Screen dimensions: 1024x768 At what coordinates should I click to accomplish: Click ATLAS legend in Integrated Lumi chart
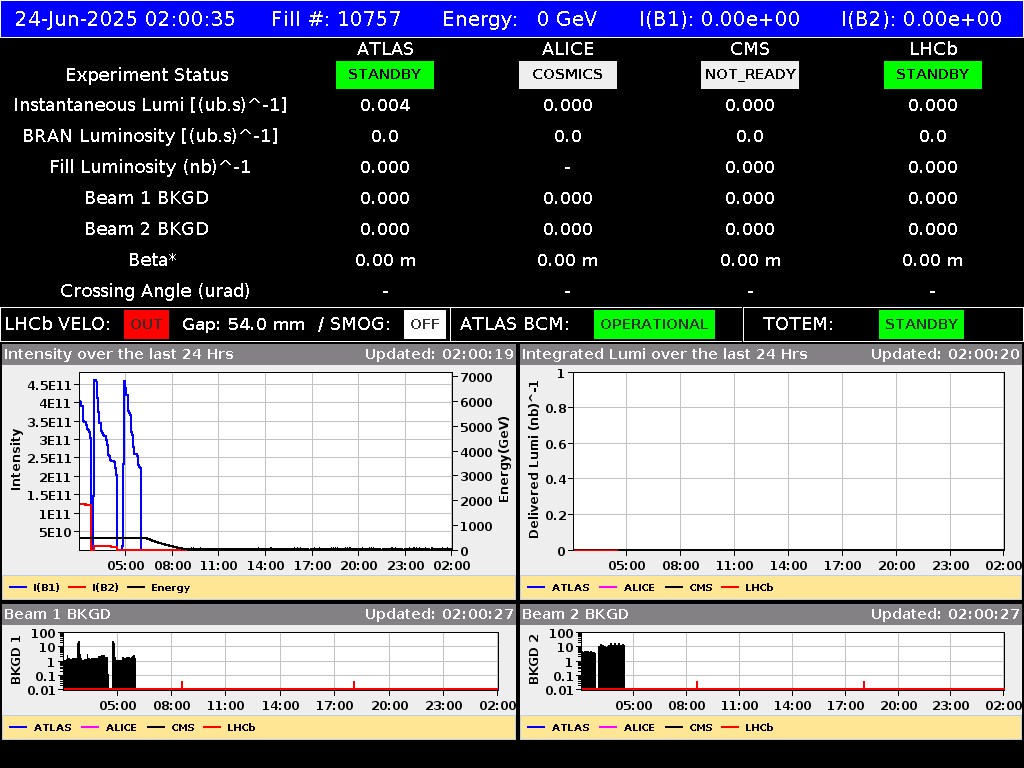tap(558, 588)
